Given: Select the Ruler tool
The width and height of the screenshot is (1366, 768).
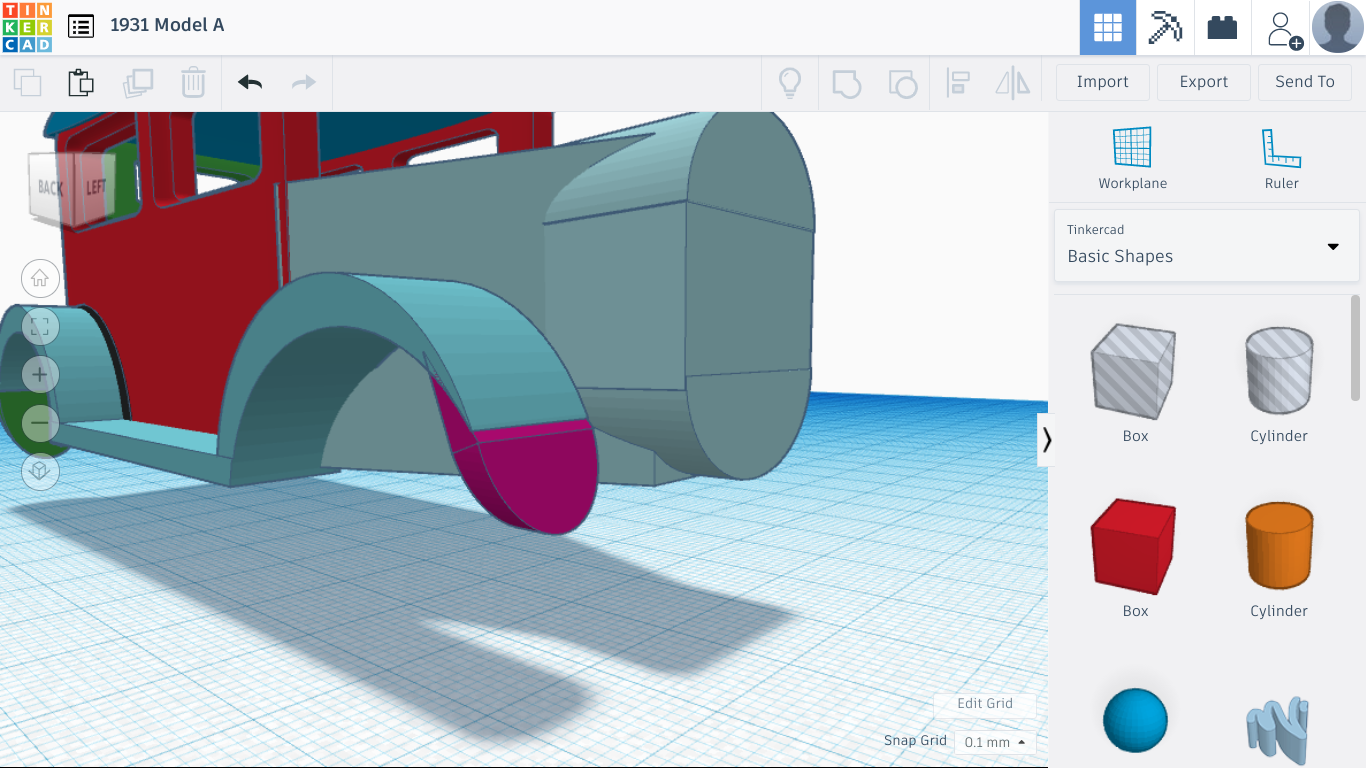Looking at the screenshot, I should point(1281,158).
